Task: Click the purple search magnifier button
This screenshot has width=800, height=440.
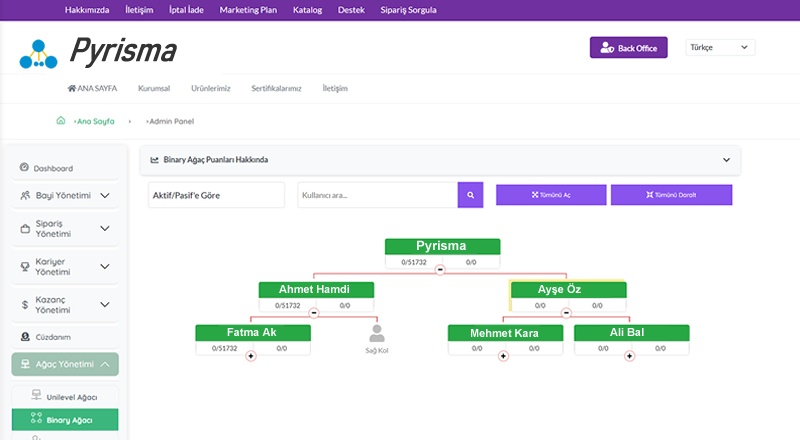Action: (470, 195)
